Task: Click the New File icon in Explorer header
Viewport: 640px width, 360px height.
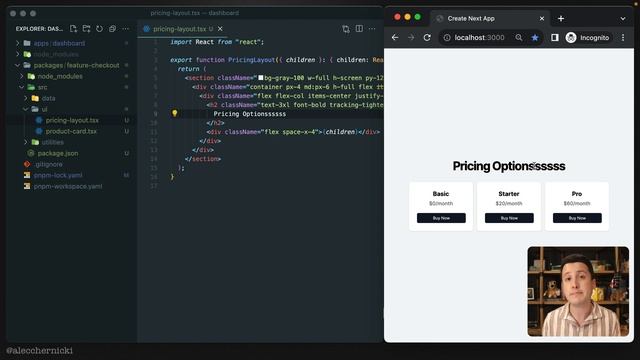Action: (x=73, y=29)
